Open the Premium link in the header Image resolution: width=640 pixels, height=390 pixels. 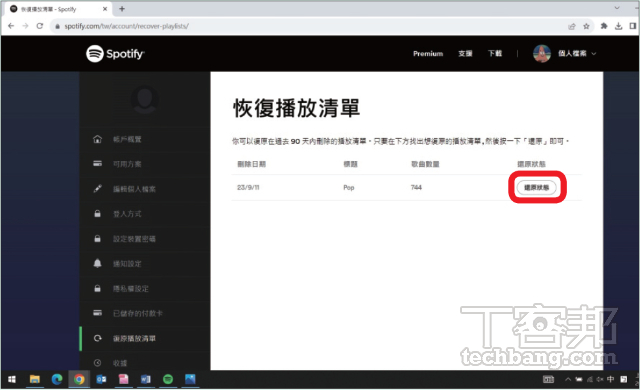coord(428,53)
